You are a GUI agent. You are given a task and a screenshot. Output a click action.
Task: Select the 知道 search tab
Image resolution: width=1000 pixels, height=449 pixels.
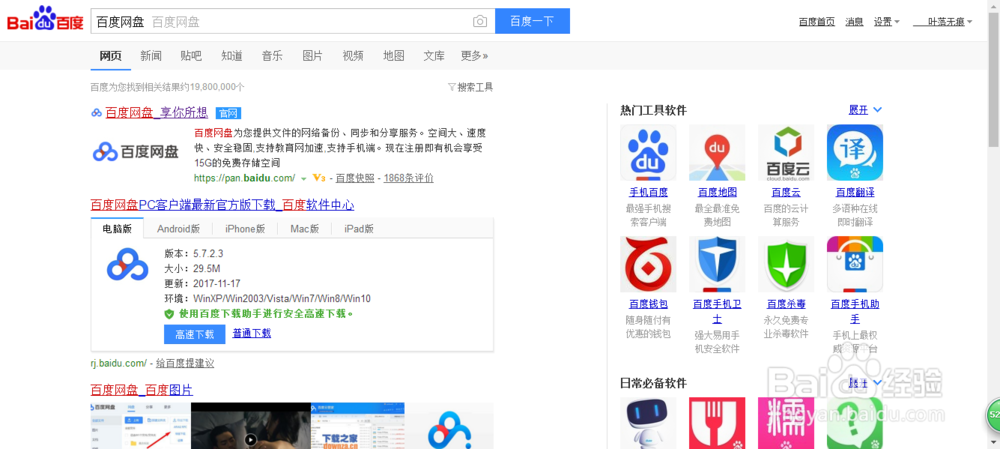[x=232, y=55]
